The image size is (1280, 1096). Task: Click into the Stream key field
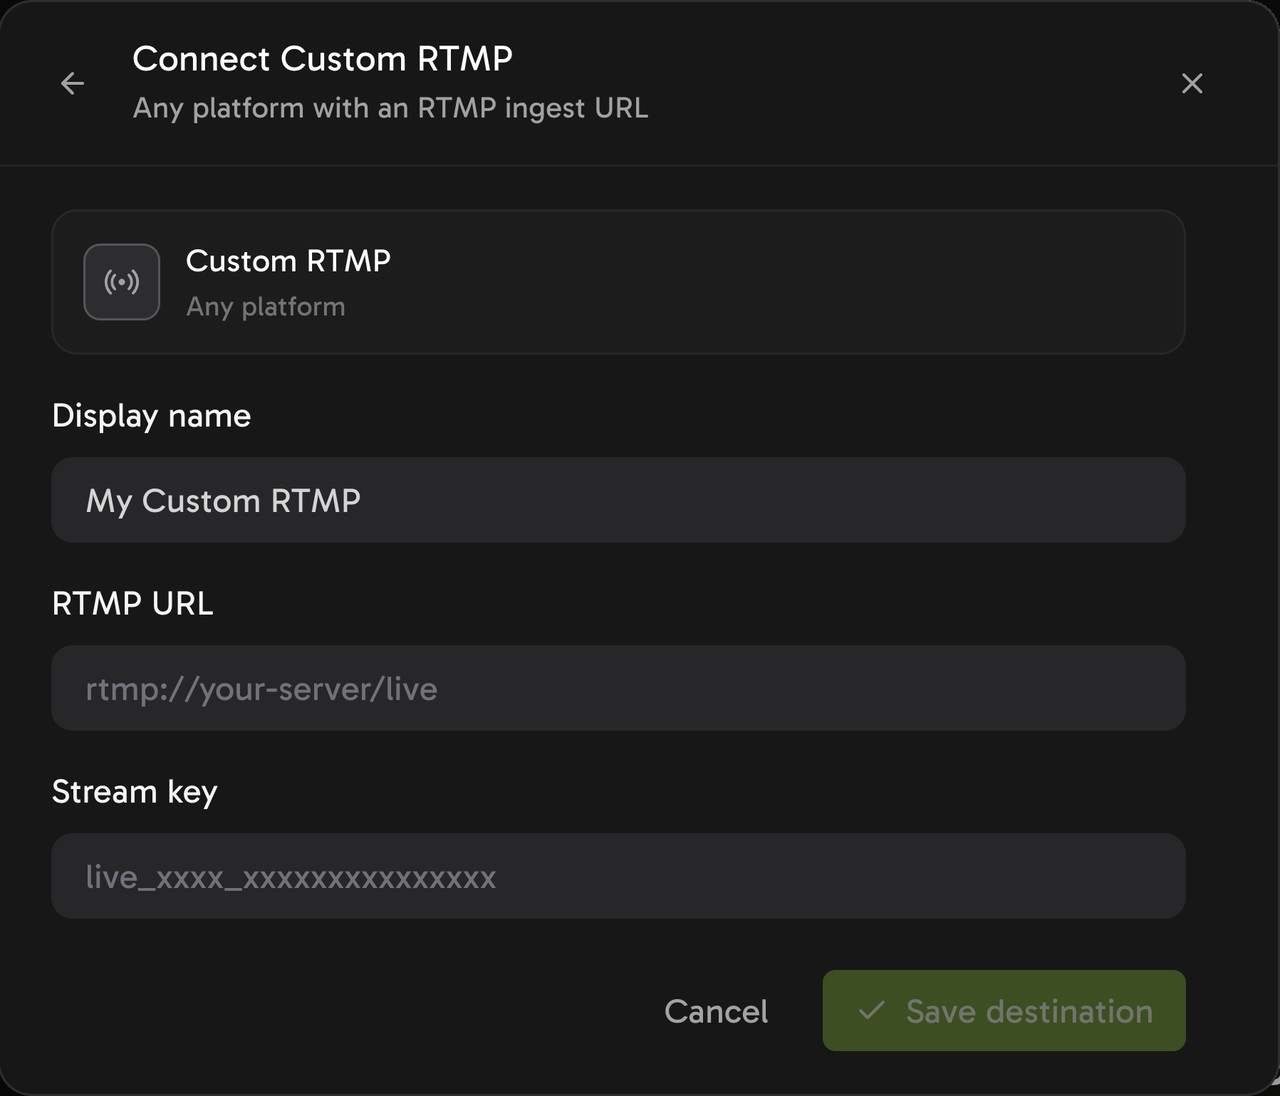618,876
